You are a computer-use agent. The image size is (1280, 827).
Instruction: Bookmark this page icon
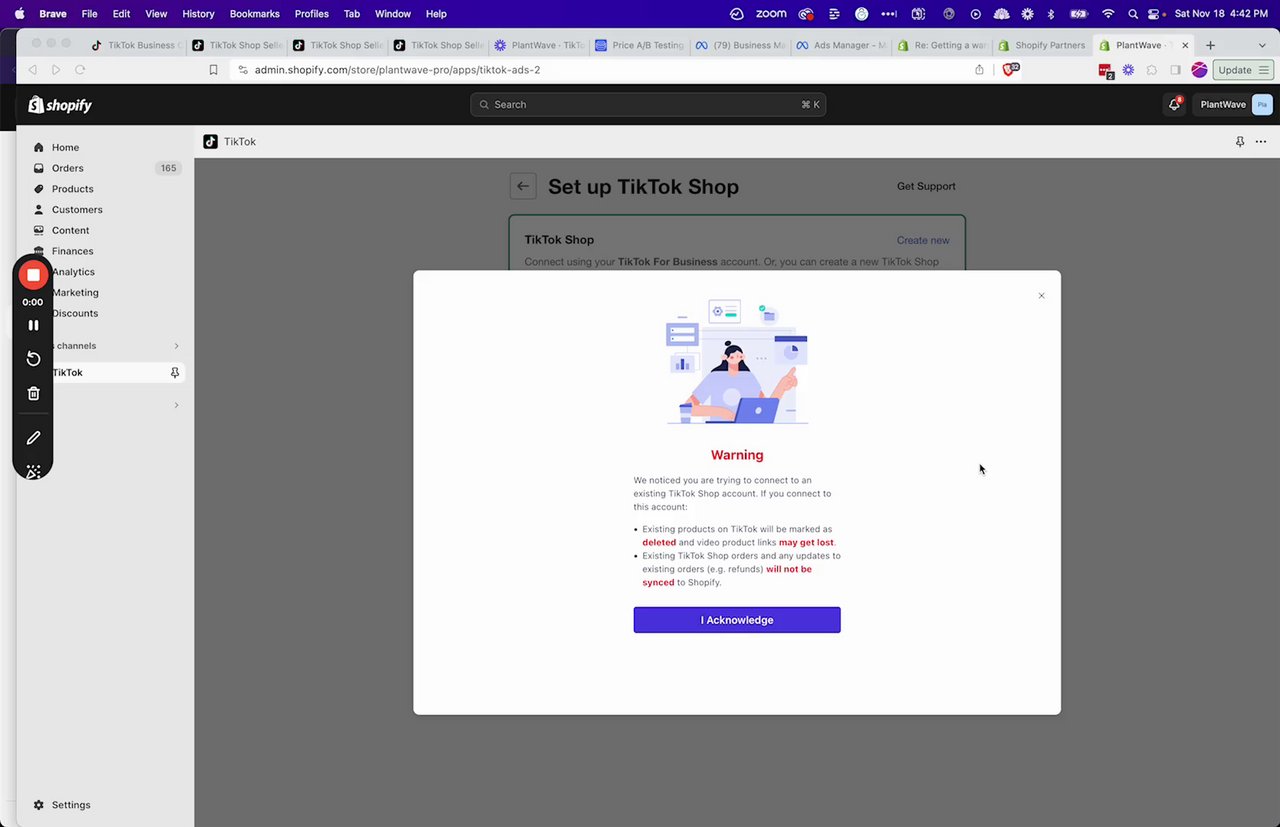[213, 70]
